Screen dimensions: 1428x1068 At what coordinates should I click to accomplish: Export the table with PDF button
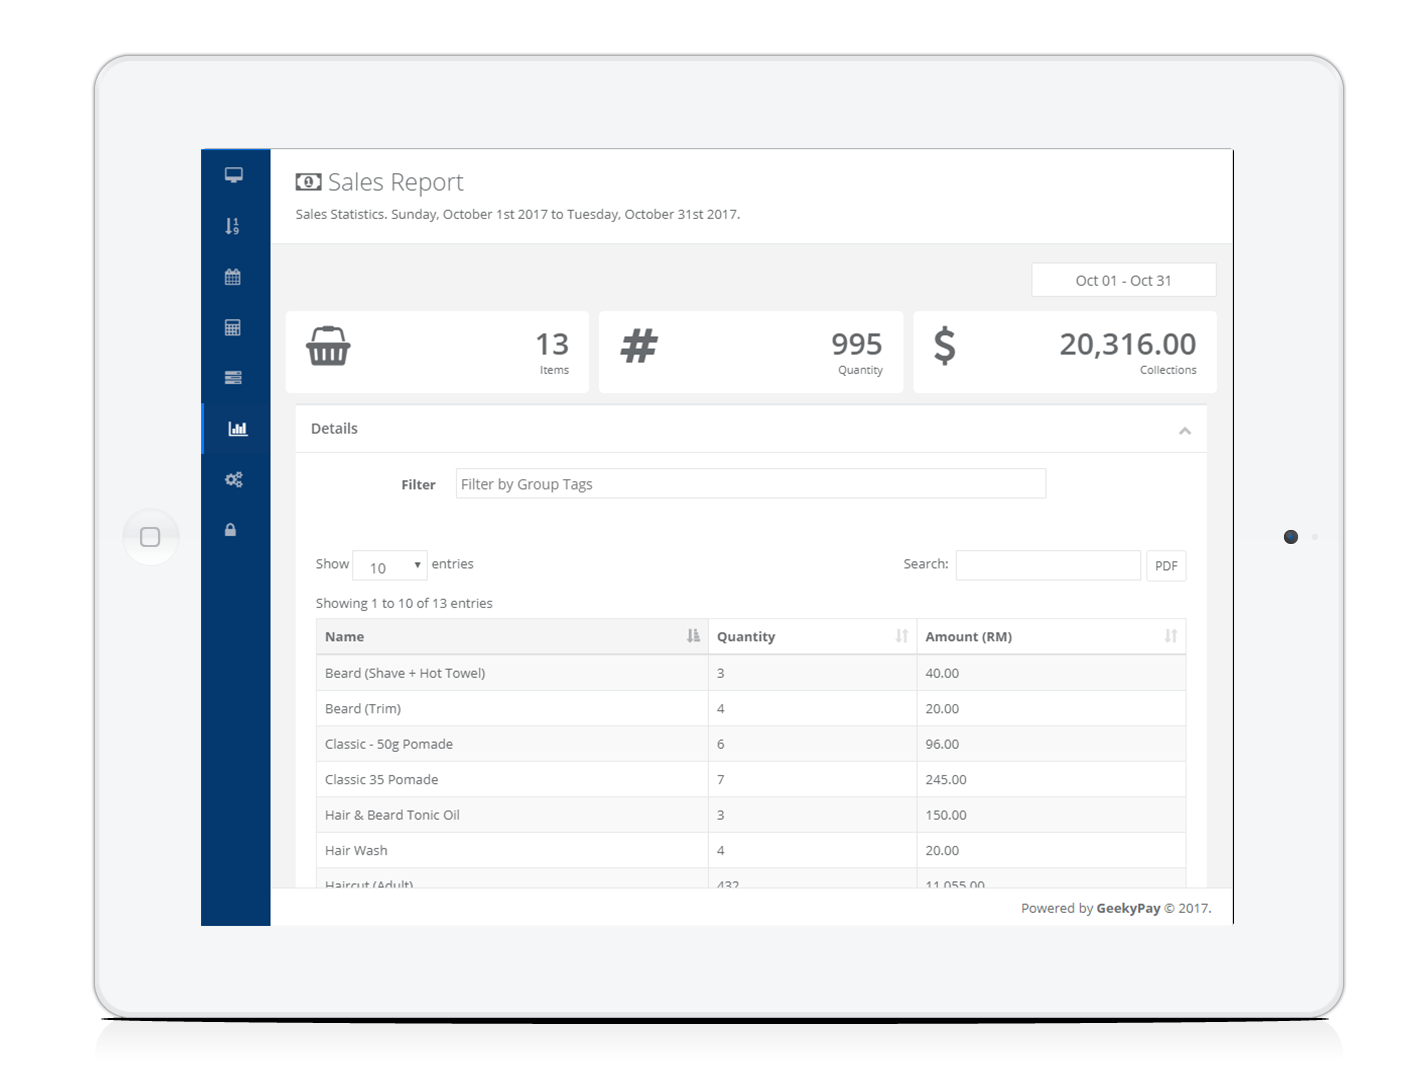1165,566
